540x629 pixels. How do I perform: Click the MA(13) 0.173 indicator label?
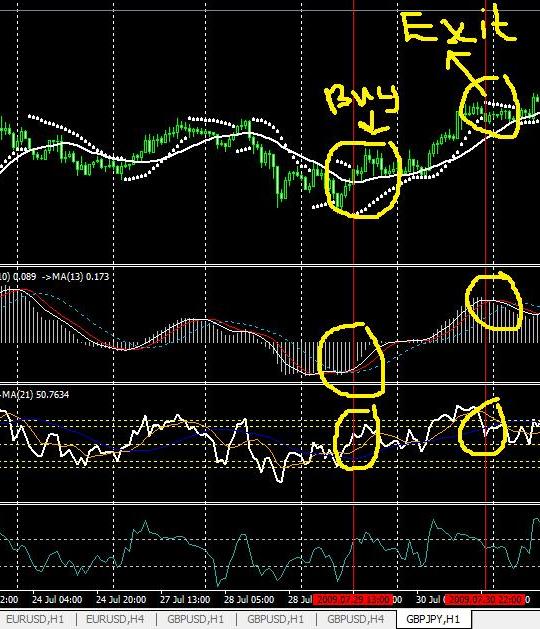75,276
